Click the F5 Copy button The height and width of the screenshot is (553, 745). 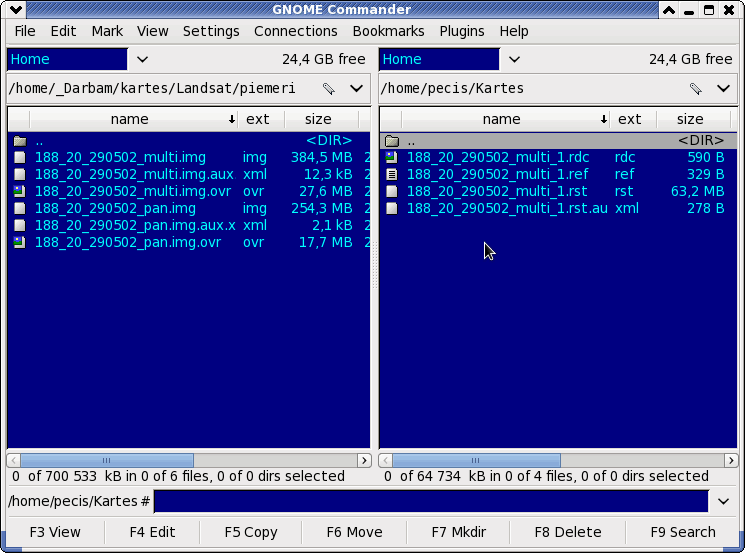pos(251,532)
